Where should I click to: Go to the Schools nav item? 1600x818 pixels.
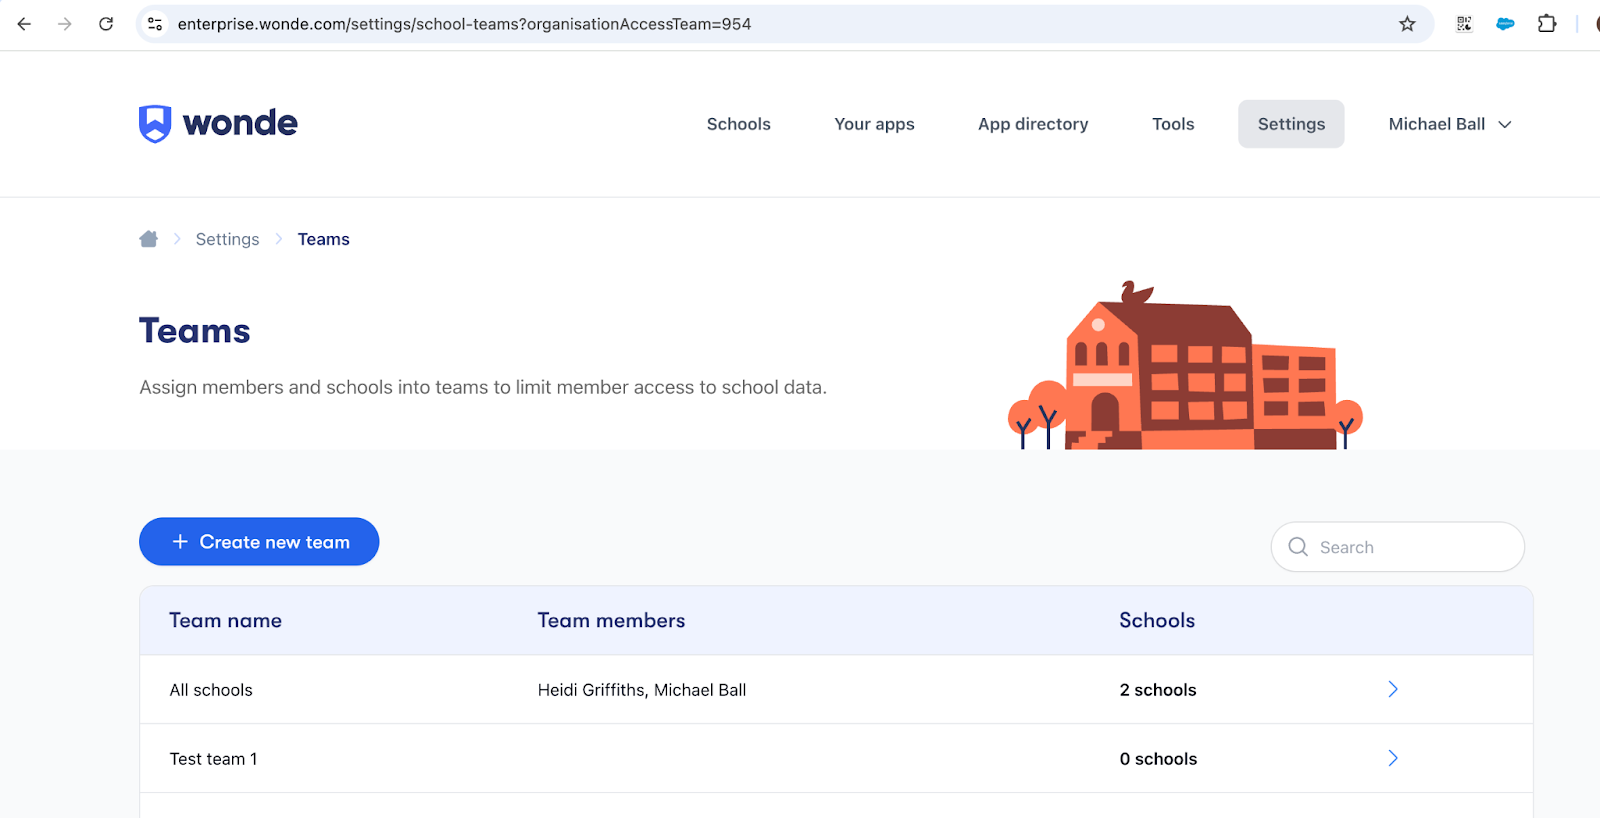point(738,124)
